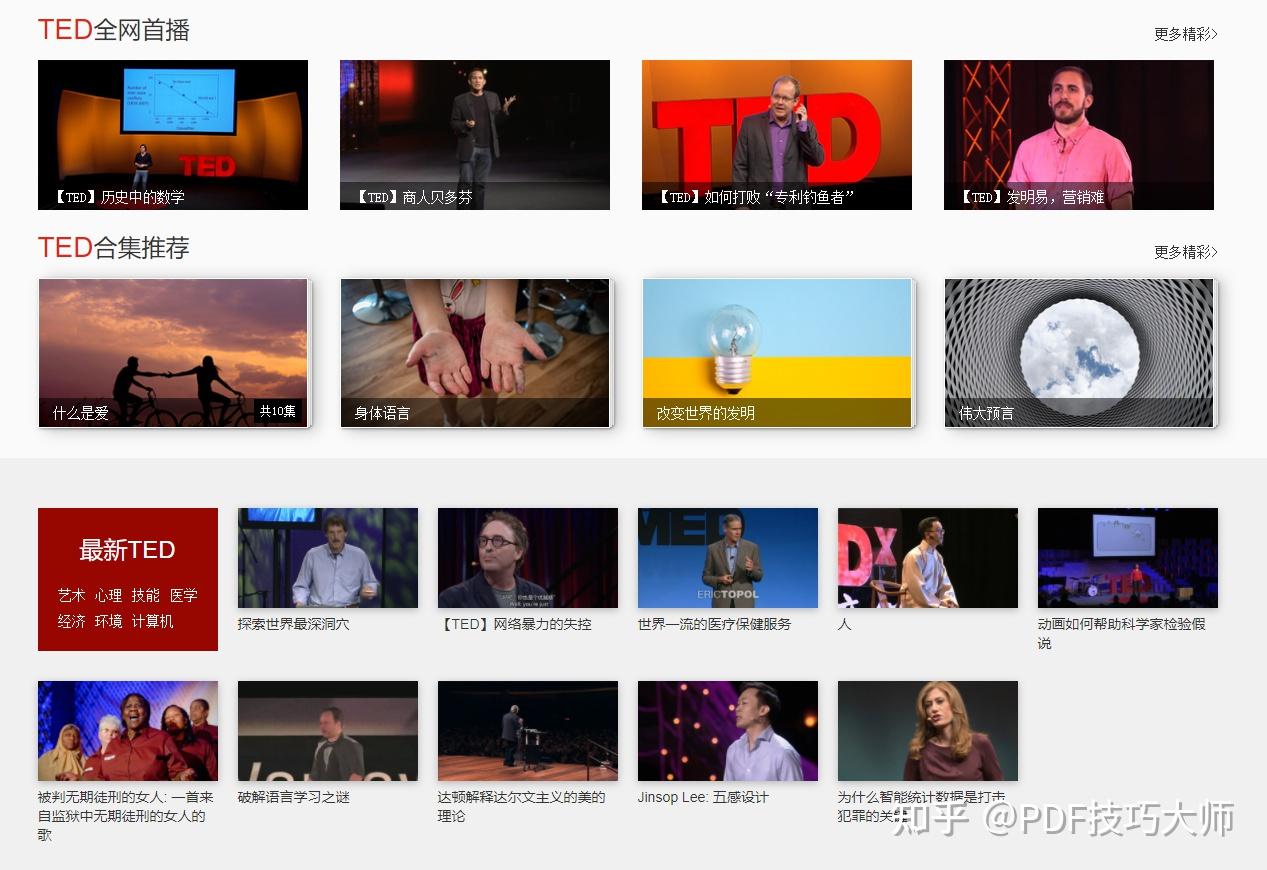Click the TED合集推荐 section heading
Viewport: 1267px width, 870px height.
(113, 248)
